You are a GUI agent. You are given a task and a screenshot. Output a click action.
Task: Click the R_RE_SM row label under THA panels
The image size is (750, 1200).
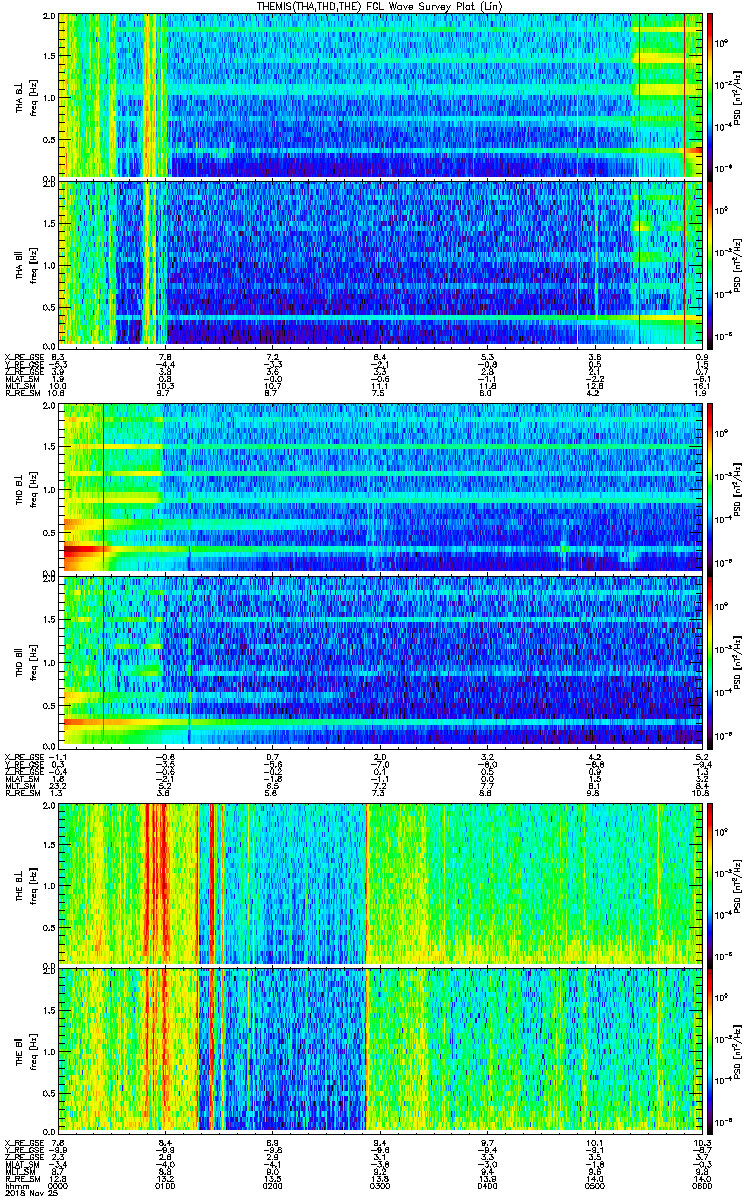click(x=22, y=395)
